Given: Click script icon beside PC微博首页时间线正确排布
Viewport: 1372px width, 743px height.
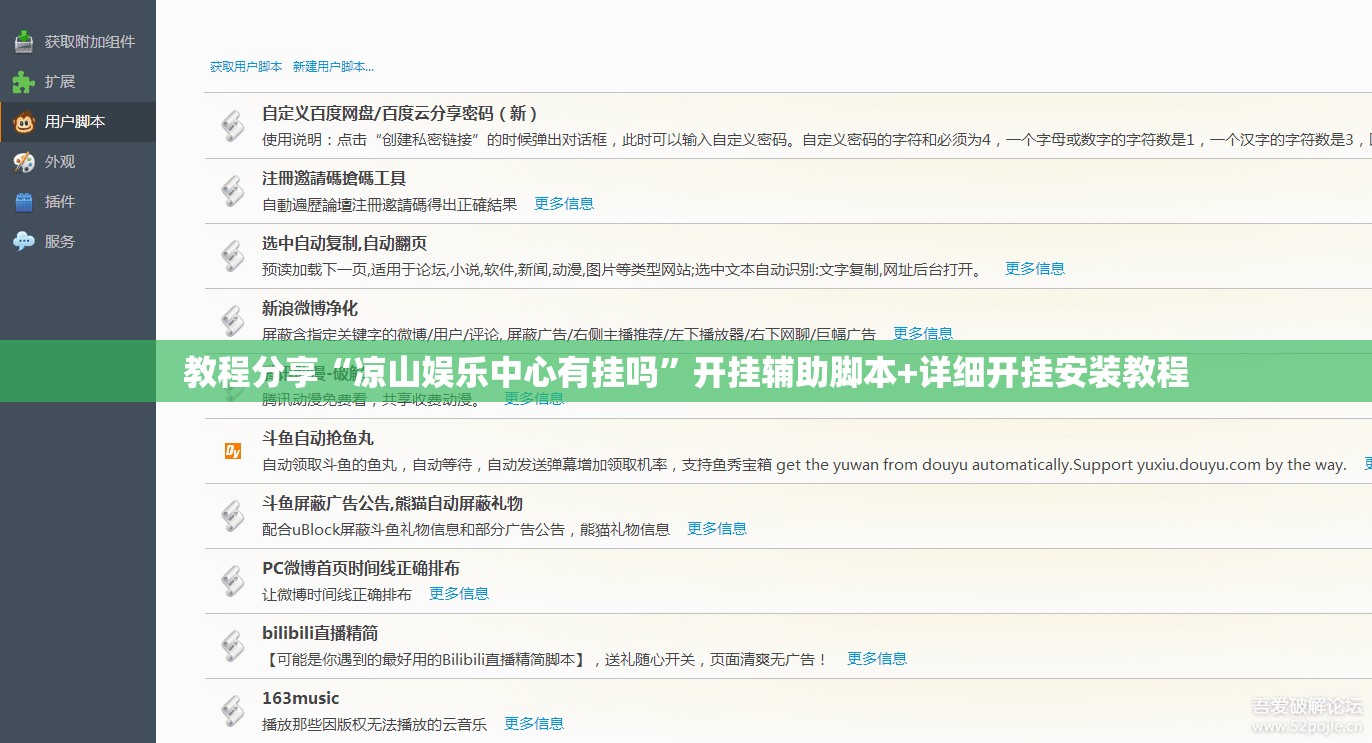Looking at the screenshot, I should coord(232,581).
